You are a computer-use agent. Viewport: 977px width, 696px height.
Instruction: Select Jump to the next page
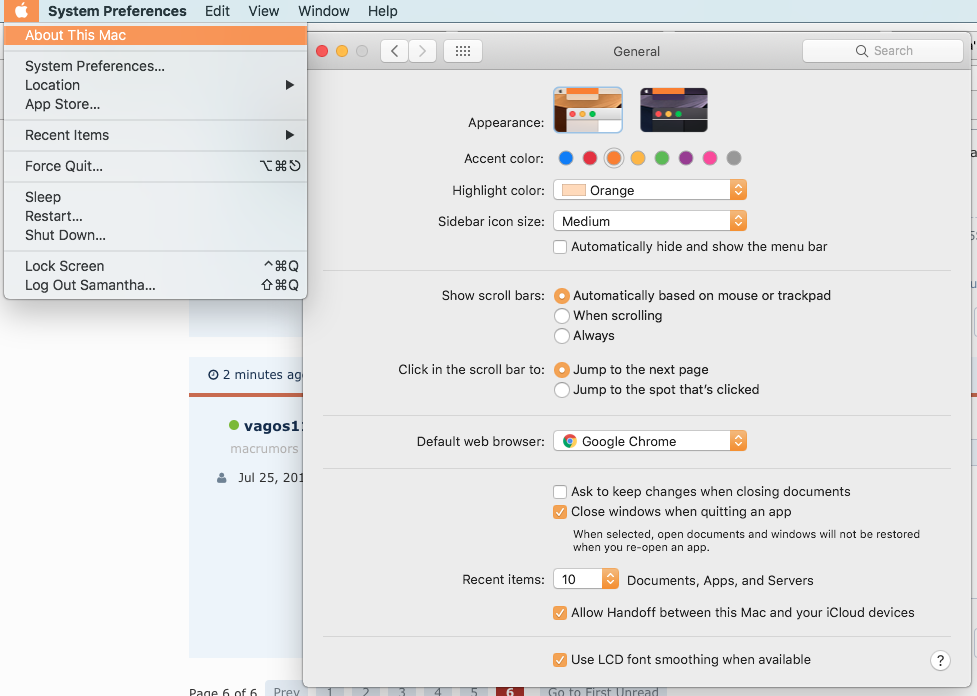[x=562, y=370]
